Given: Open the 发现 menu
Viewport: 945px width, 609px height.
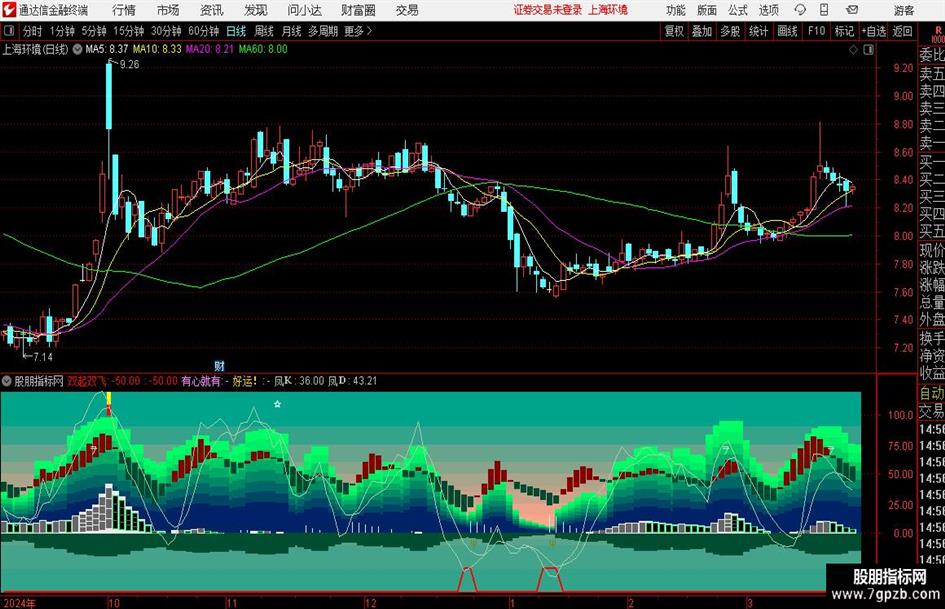Looking at the screenshot, I should (x=256, y=10).
